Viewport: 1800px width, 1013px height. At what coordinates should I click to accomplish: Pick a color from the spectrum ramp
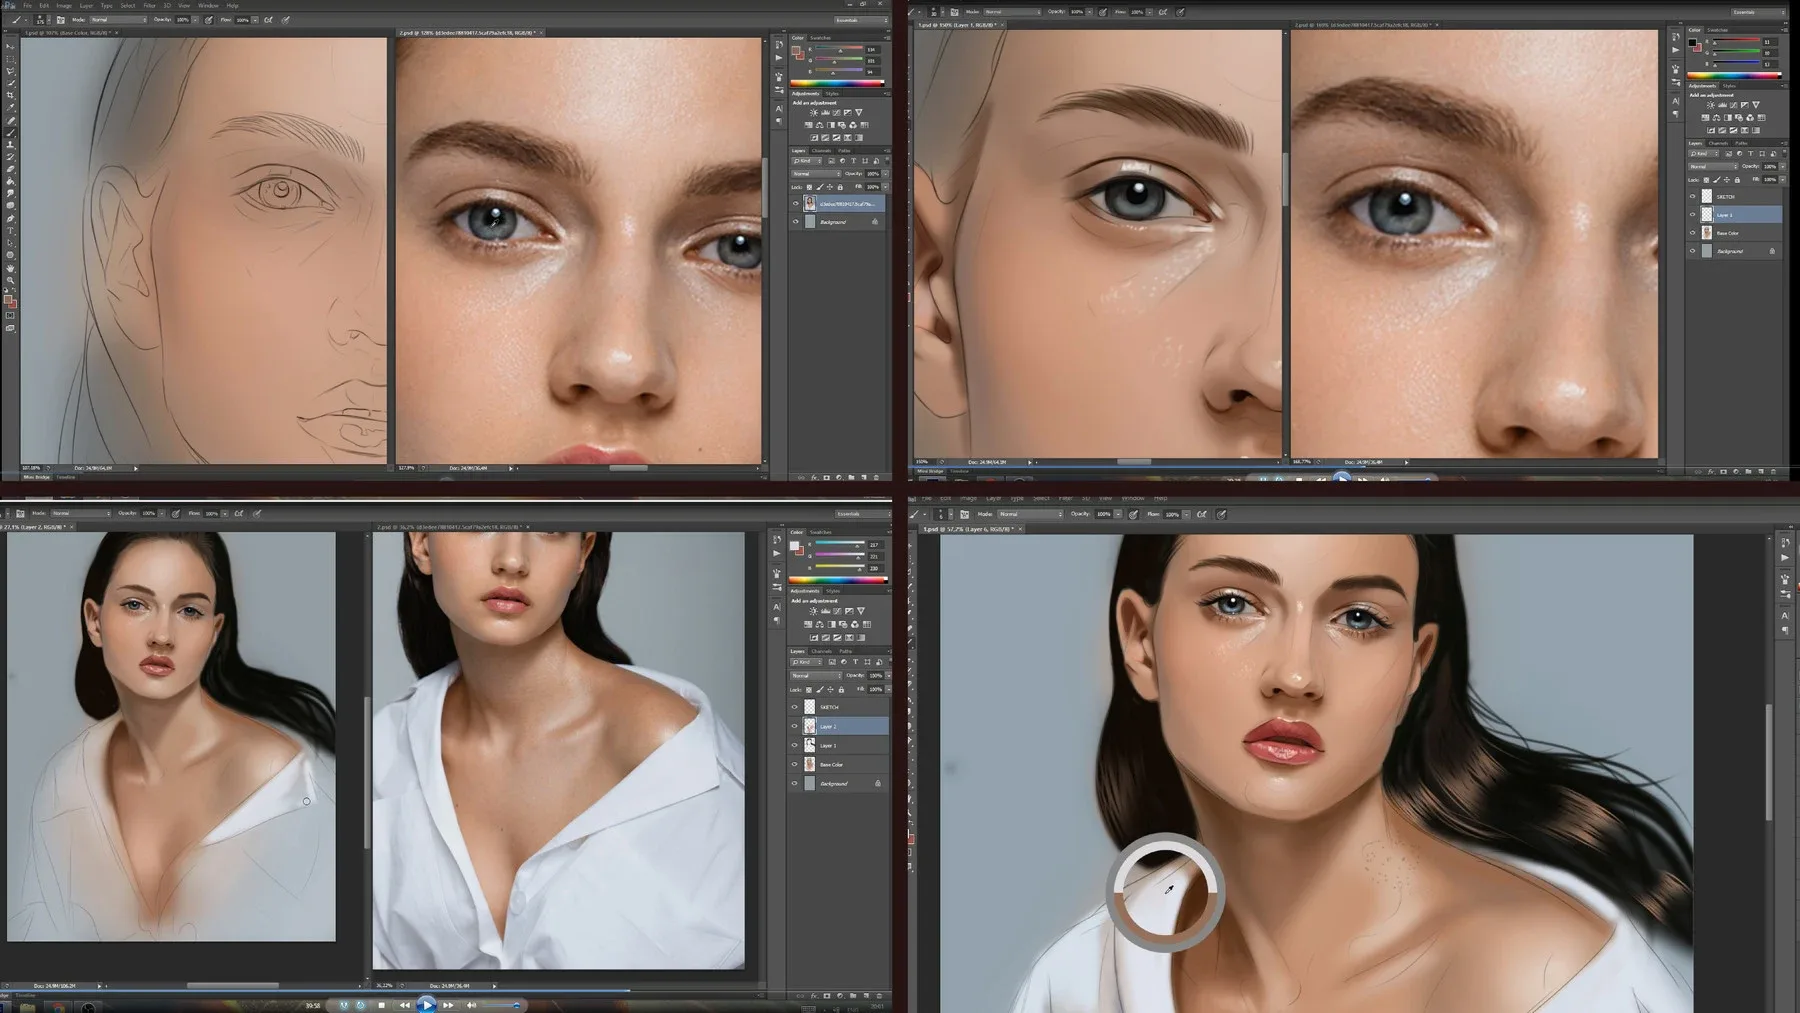tap(835, 85)
